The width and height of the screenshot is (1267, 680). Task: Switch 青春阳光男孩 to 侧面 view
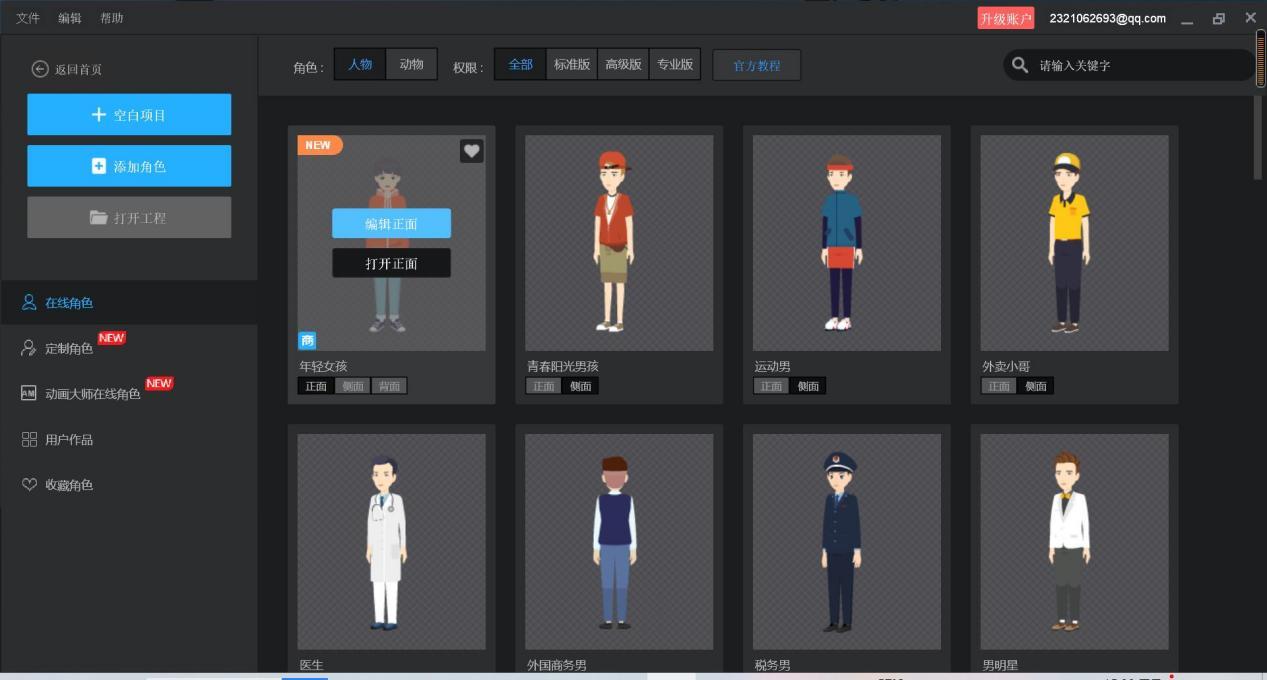tap(580, 386)
